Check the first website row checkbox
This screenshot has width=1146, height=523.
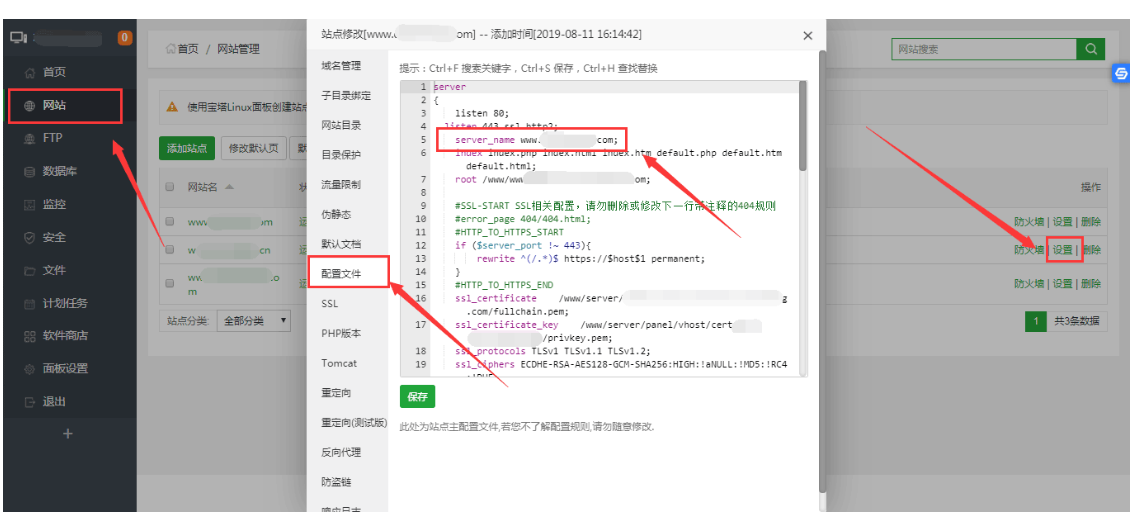click(x=169, y=222)
